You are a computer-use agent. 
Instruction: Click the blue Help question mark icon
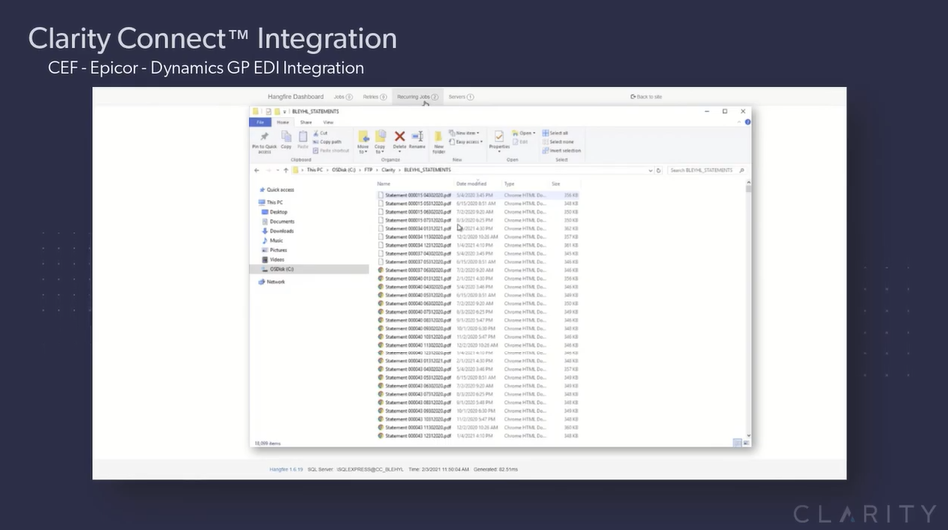(747, 122)
